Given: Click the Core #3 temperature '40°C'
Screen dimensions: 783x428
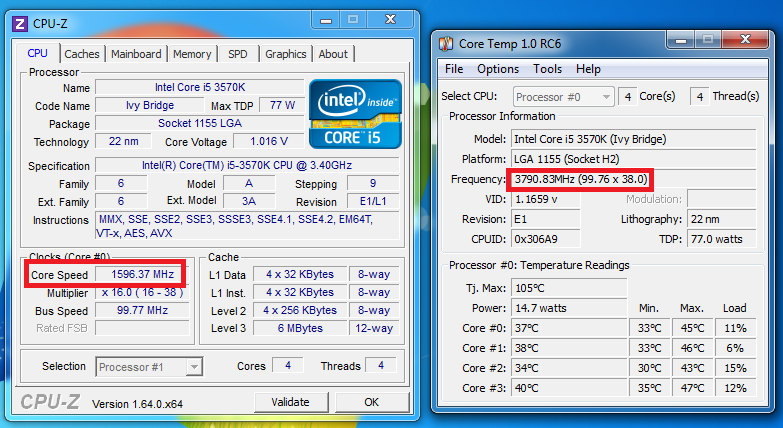Looking at the screenshot, I should click(x=569, y=388).
